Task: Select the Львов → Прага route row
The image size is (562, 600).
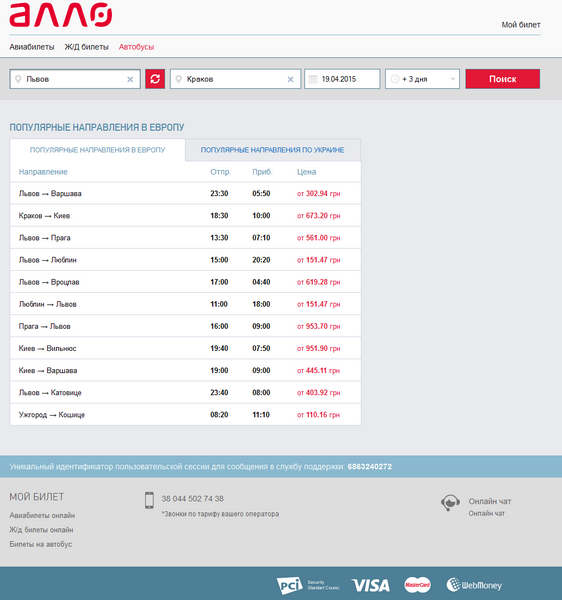Action: tap(185, 238)
